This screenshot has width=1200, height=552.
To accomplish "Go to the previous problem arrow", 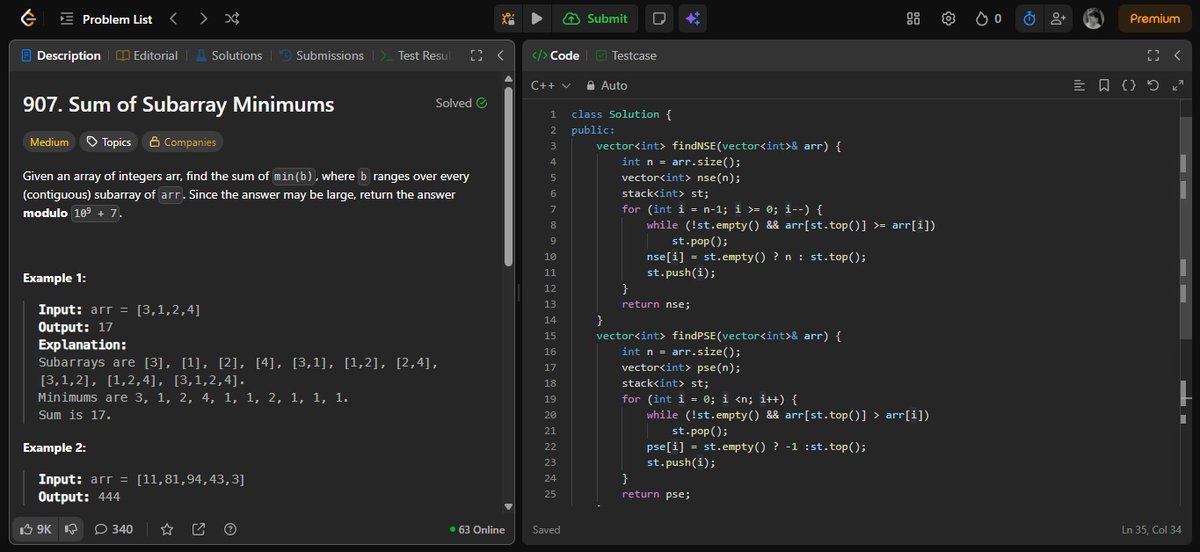I will point(172,18).
